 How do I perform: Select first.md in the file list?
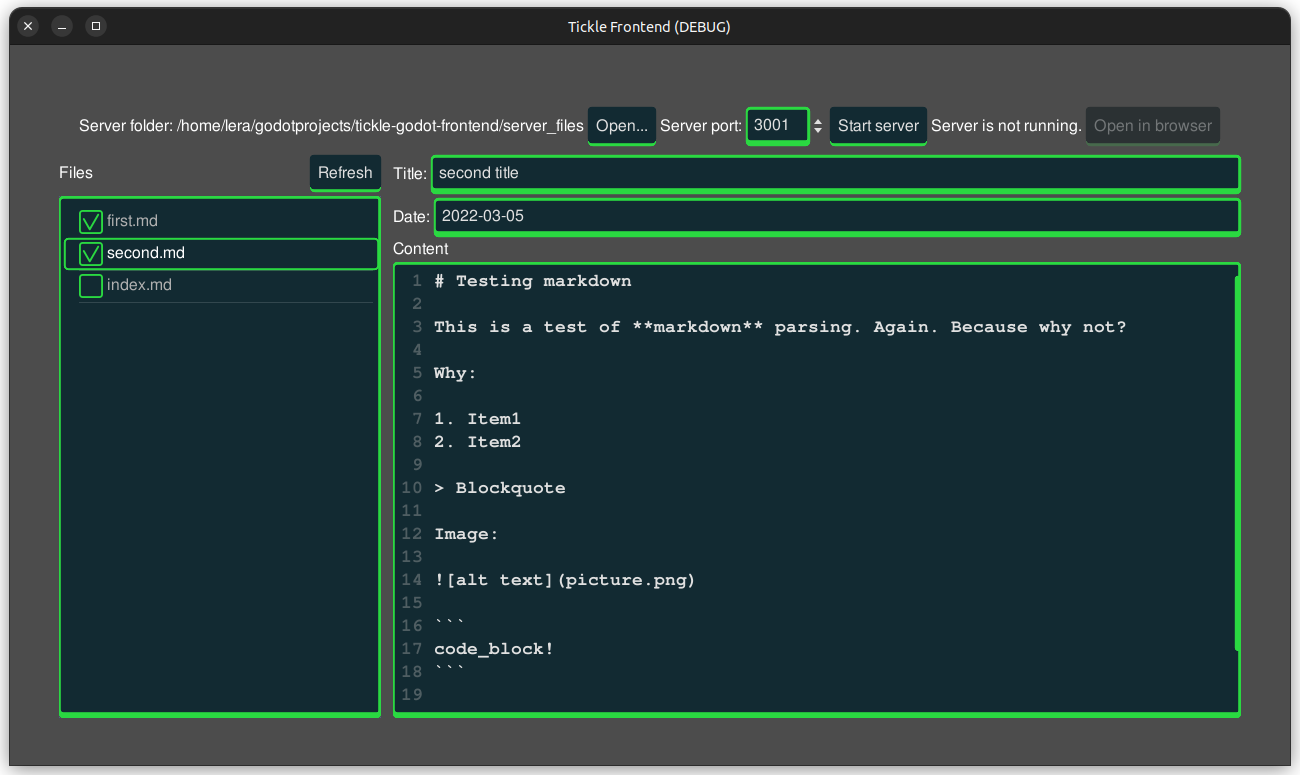coord(132,221)
